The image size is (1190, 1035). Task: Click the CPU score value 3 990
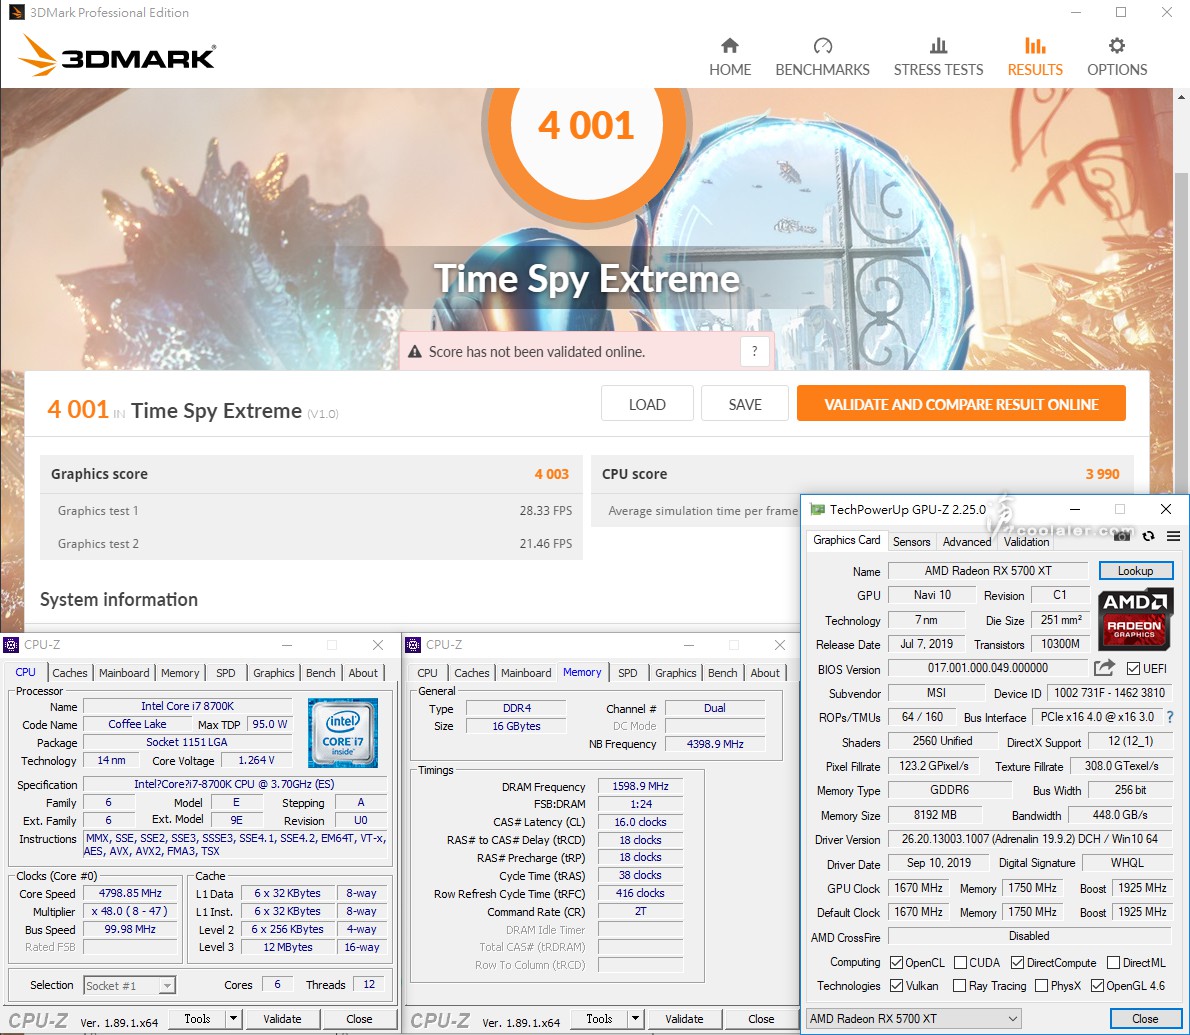click(x=1102, y=473)
